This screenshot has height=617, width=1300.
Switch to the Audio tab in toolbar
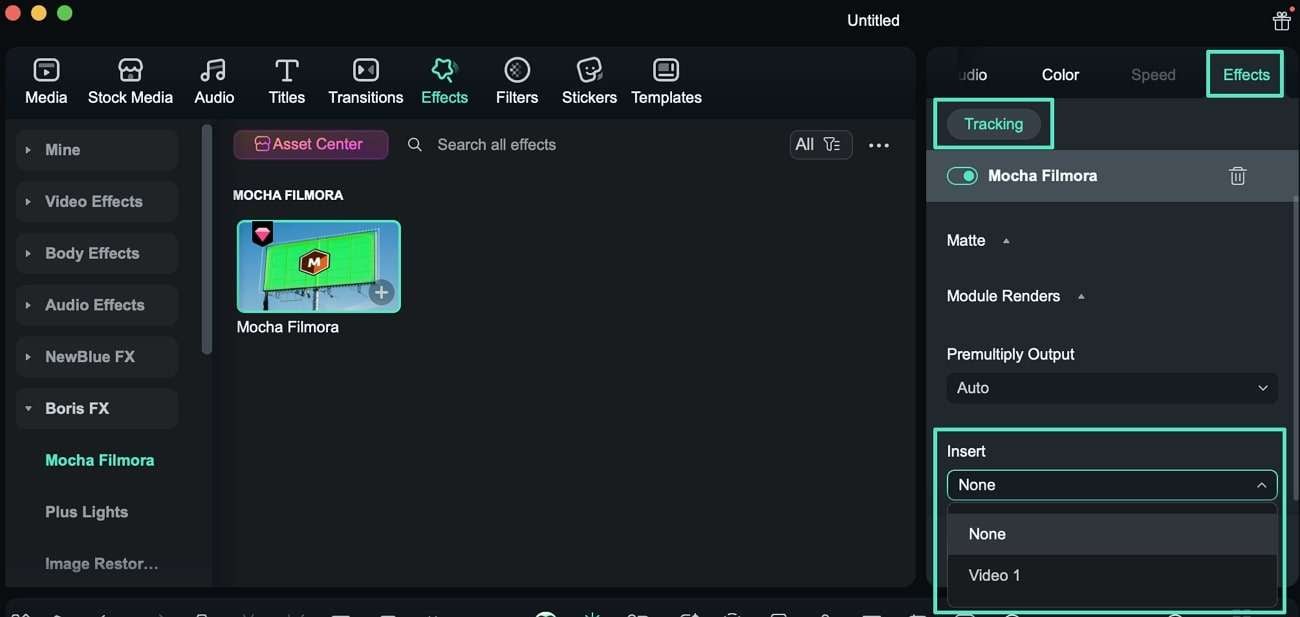click(214, 82)
